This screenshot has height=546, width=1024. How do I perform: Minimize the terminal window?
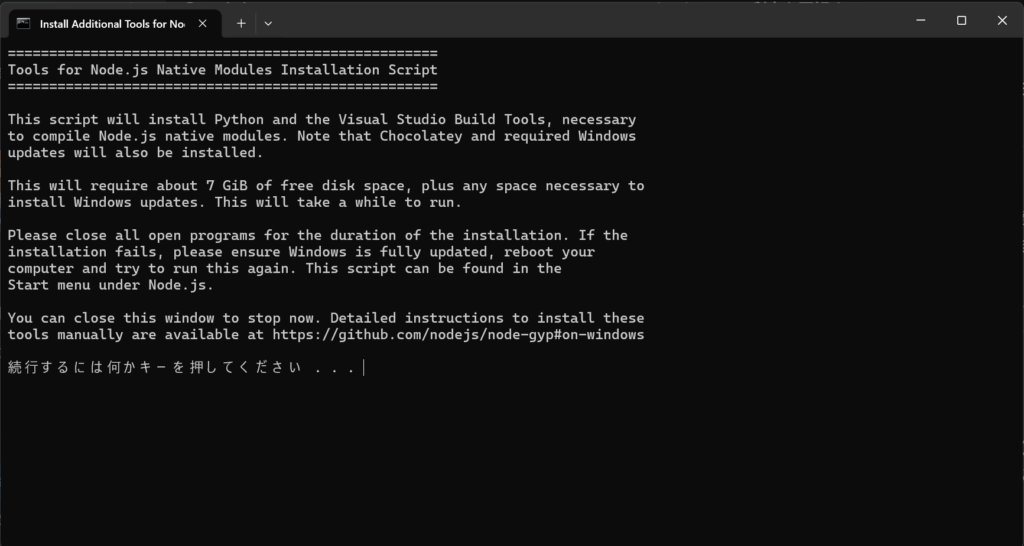click(918, 20)
